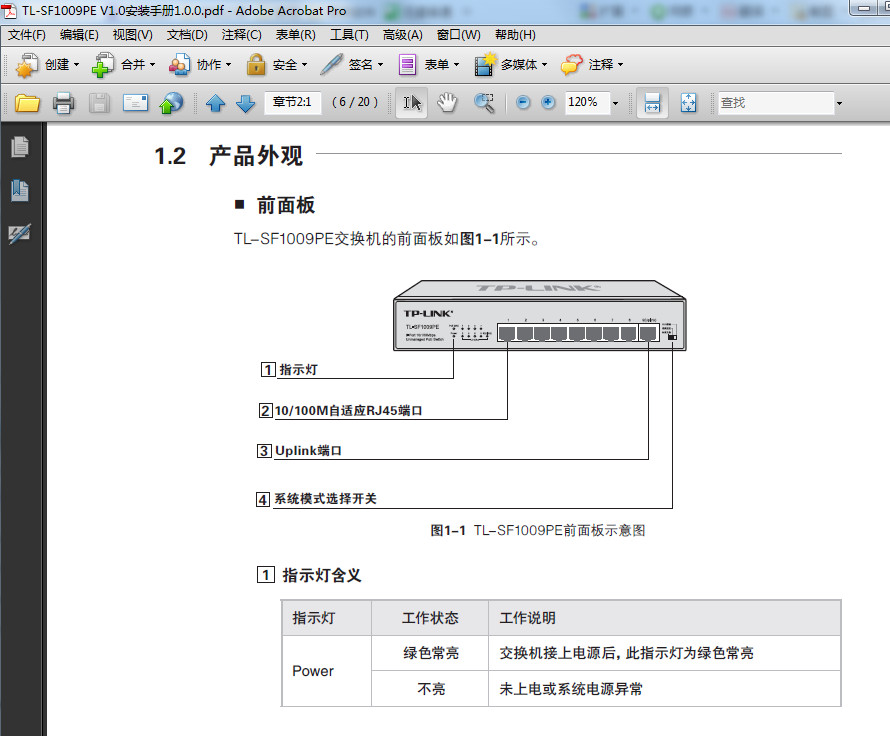Open the 表单(R) menu
The height and width of the screenshot is (736, 890).
[x=295, y=35]
